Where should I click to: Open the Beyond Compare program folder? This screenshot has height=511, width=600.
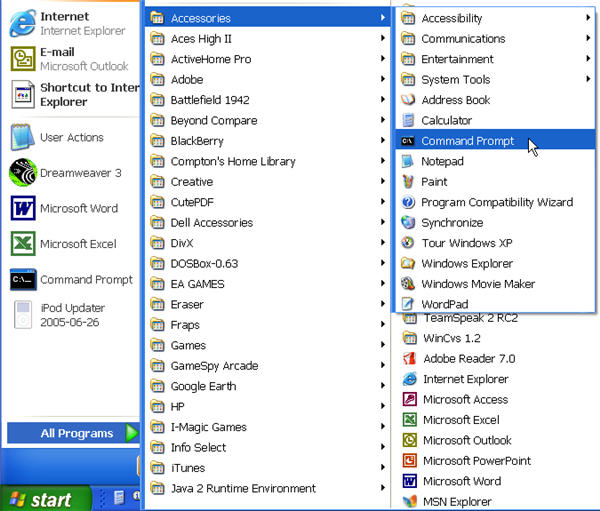tap(267, 120)
